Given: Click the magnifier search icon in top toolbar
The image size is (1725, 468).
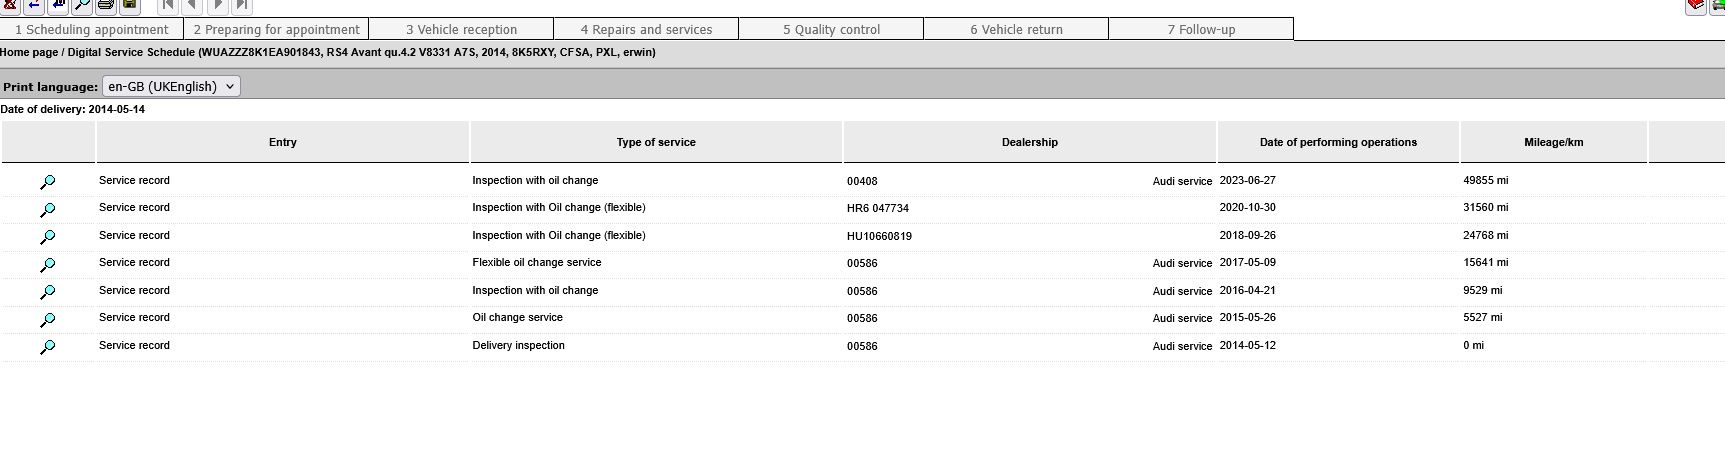Looking at the screenshot, I should (x=82, y=5).
